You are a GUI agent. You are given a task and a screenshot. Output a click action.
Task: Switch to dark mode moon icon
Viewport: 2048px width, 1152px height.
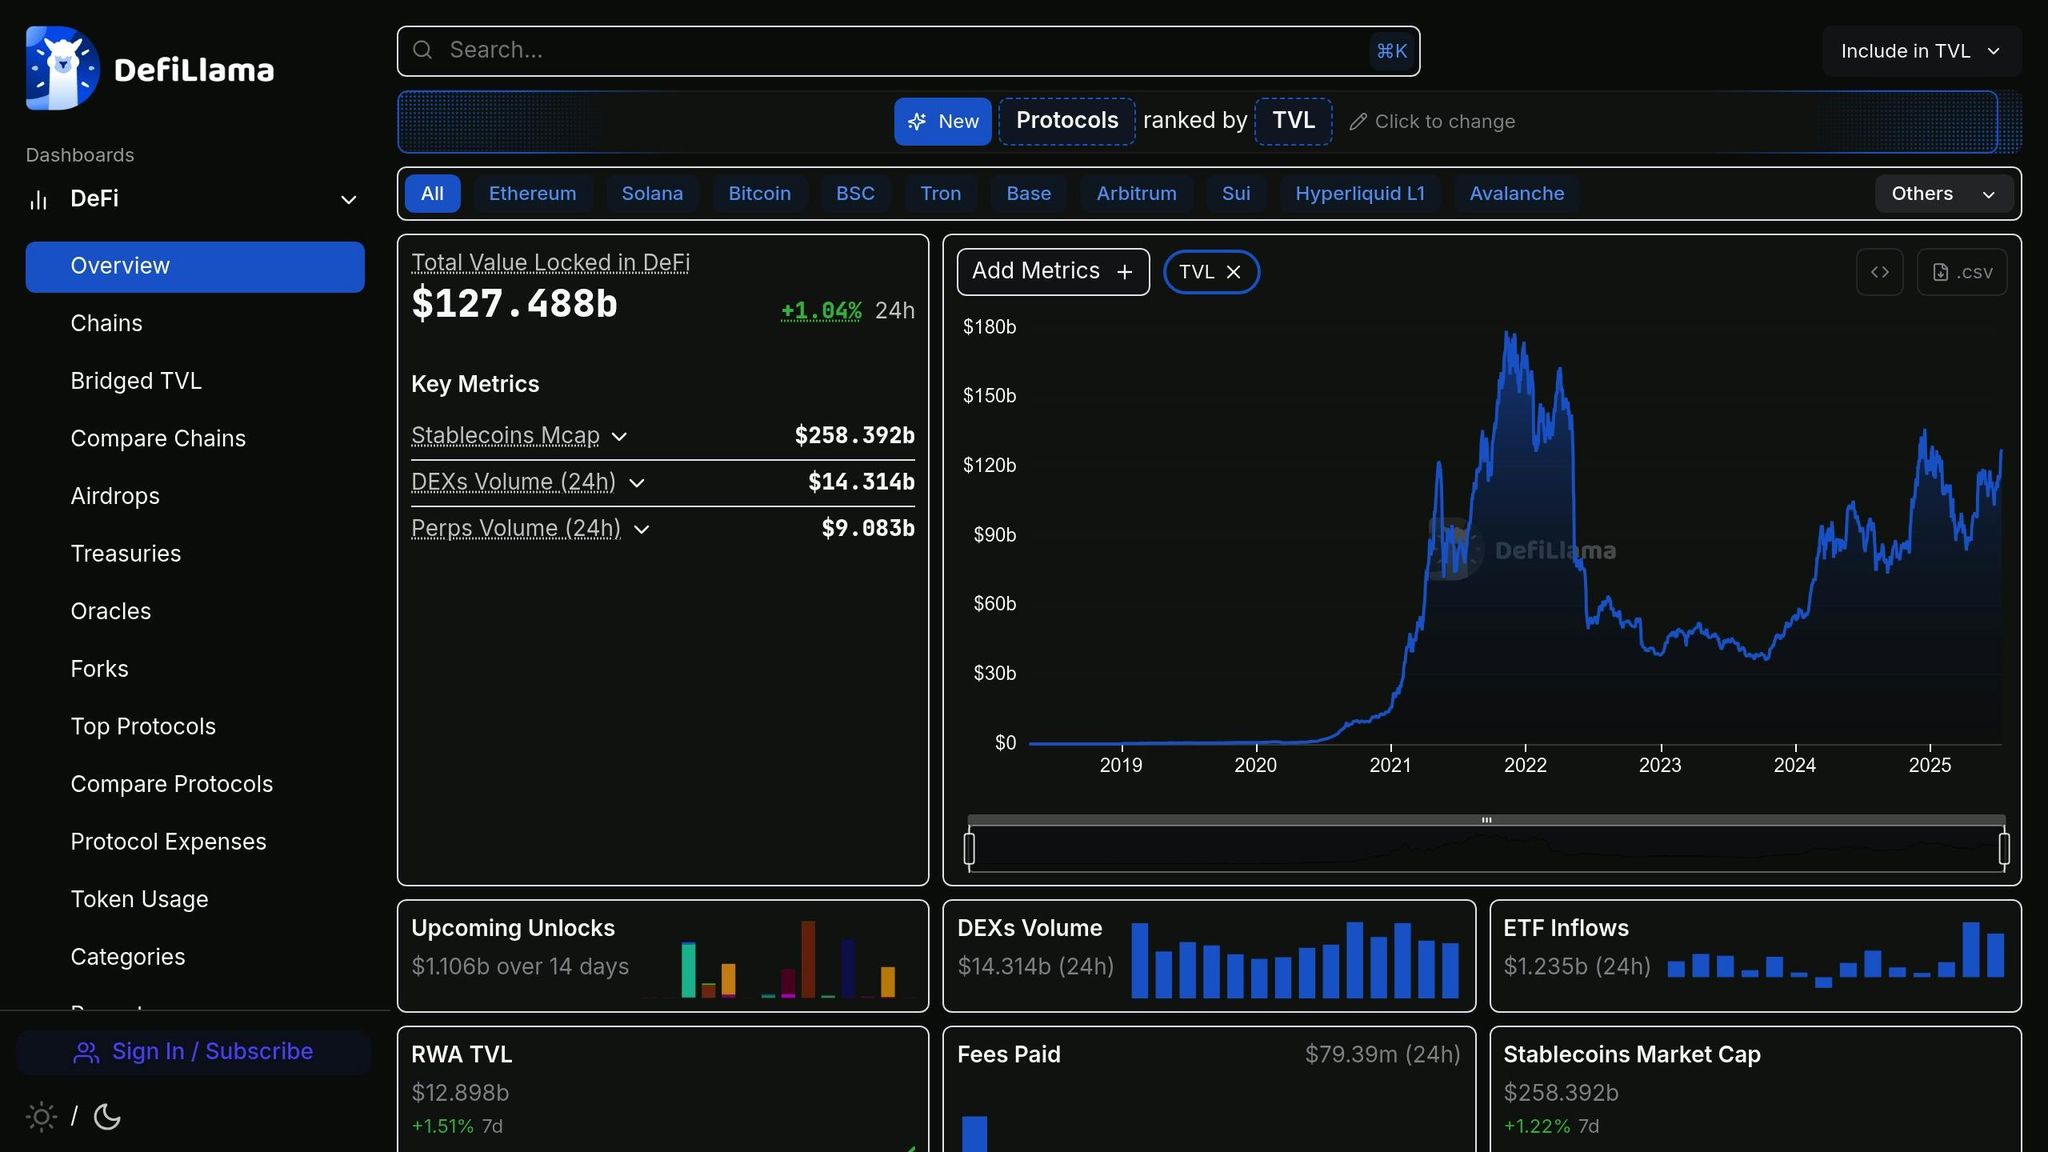[x=107, y=1117]
